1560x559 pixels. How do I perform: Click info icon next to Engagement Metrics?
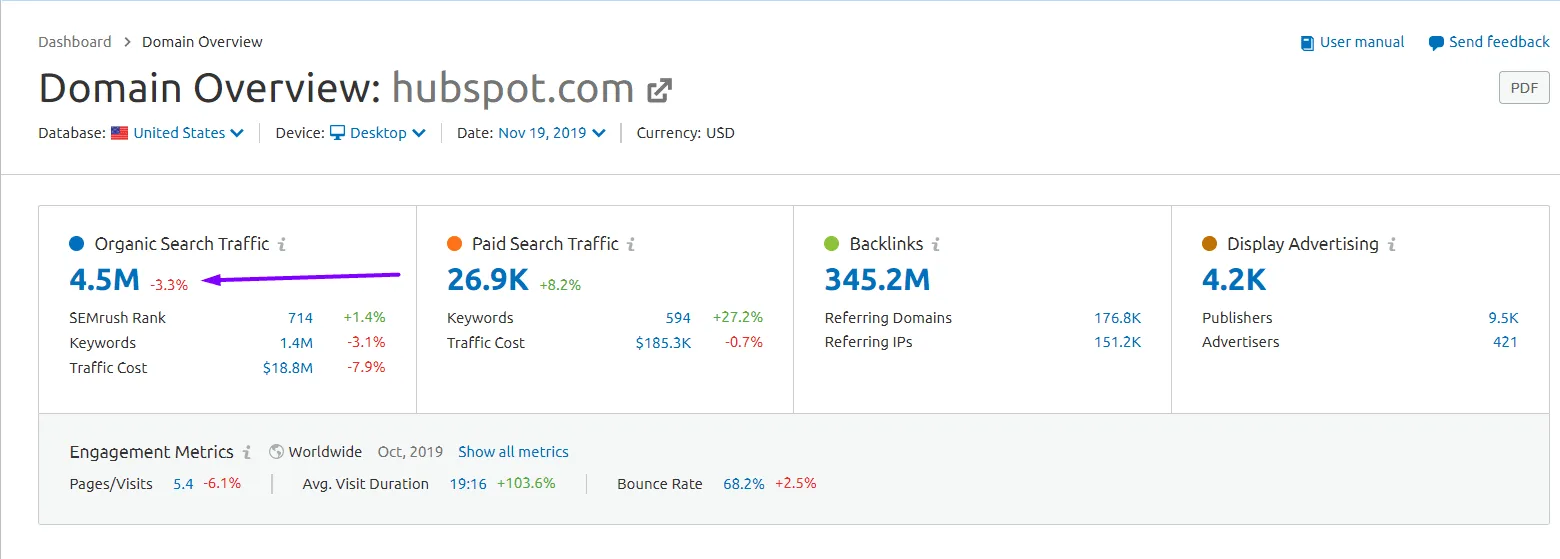pos(247,452)
